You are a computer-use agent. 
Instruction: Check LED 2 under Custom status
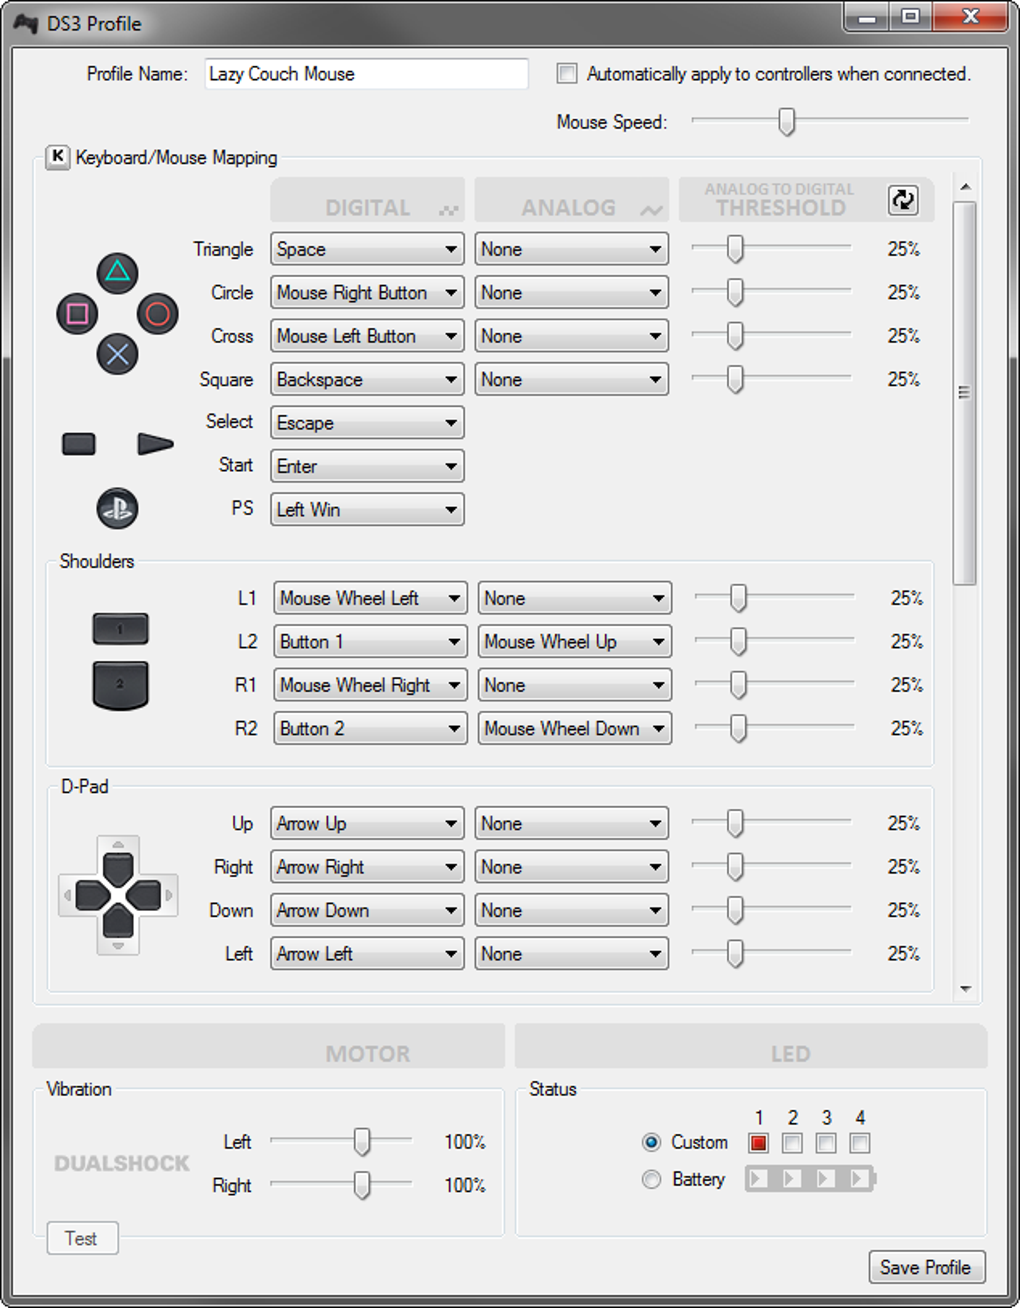coord(792,1143)
